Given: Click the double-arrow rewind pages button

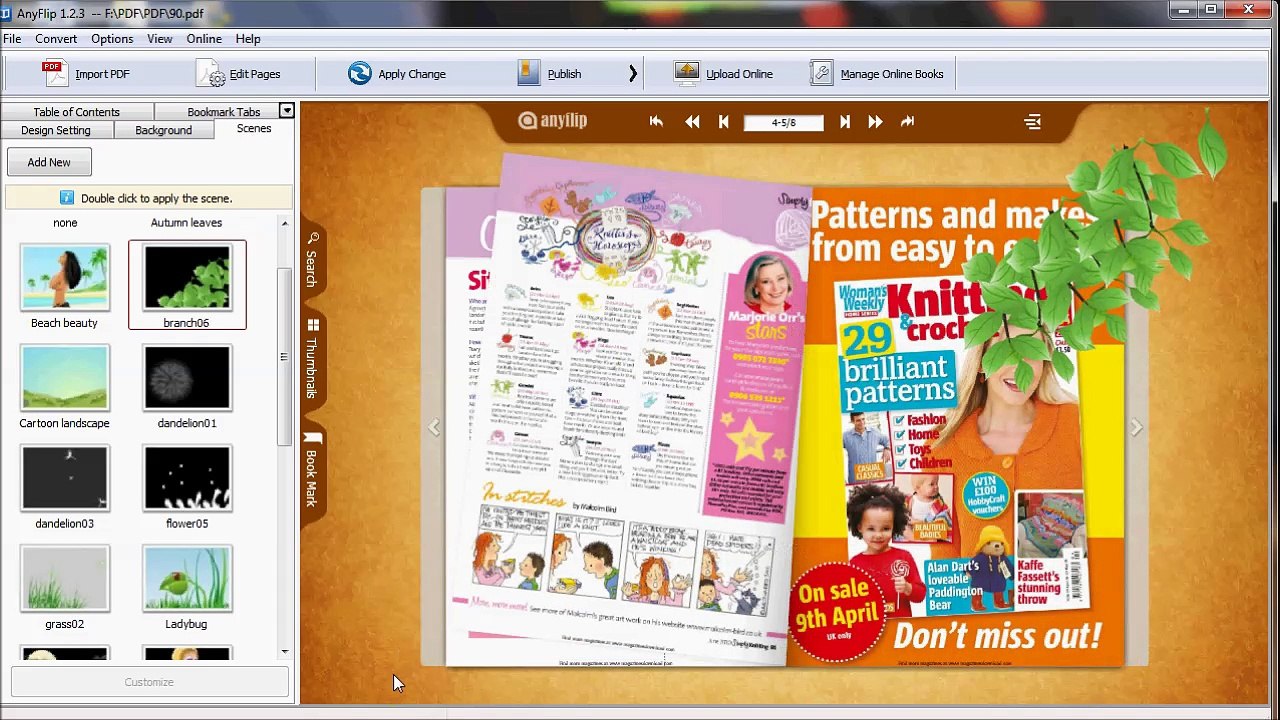Looking at the screenshot, I should (x=692, y=121).
